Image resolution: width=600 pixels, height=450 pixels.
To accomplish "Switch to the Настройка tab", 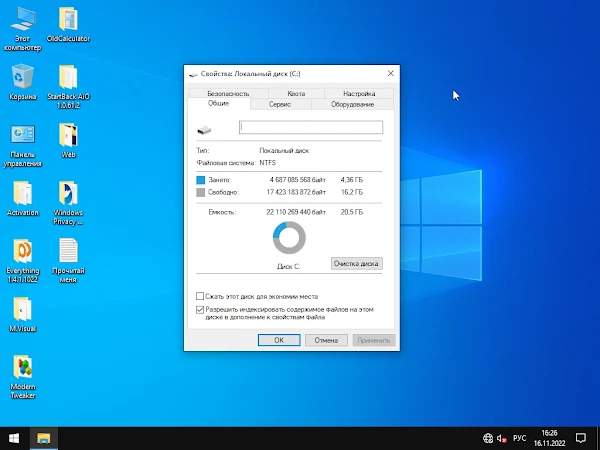I will (359, 93).
